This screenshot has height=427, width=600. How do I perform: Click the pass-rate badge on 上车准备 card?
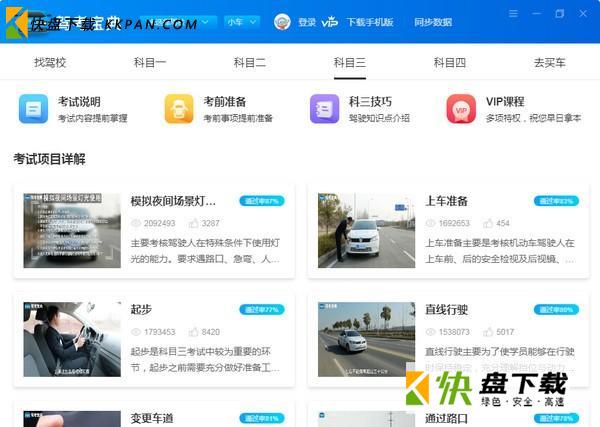(x=556, y=201)
